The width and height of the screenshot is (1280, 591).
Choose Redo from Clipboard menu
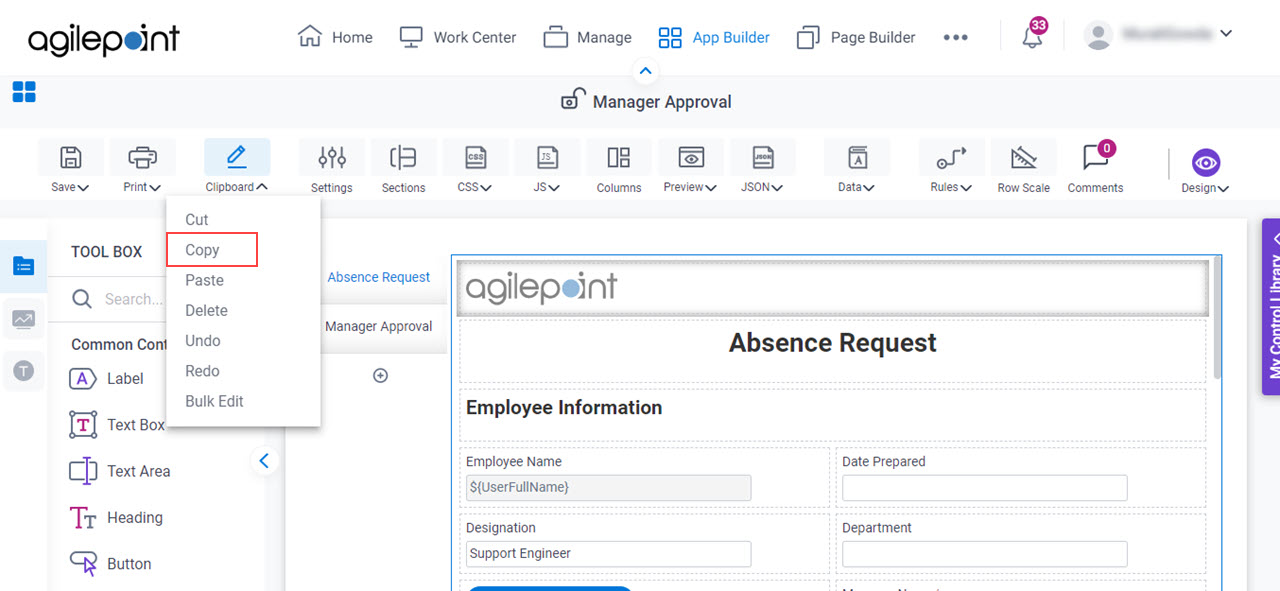pyautogui.click(x=202, y=370)
